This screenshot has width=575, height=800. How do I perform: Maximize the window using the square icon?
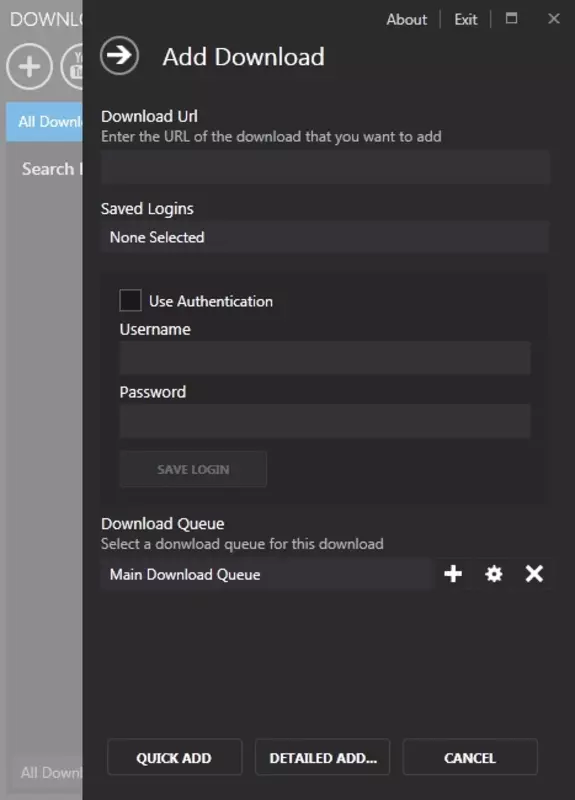pyautogui.click(x=511, y=18)
